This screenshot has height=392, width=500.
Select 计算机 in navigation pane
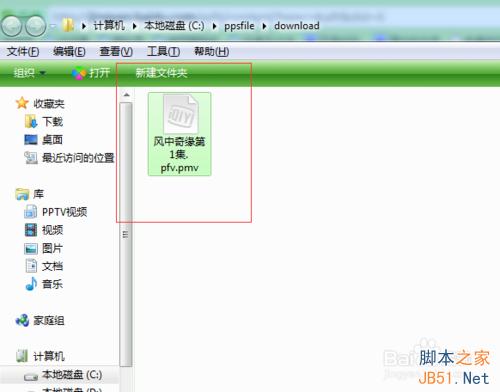tap(49, 356)
